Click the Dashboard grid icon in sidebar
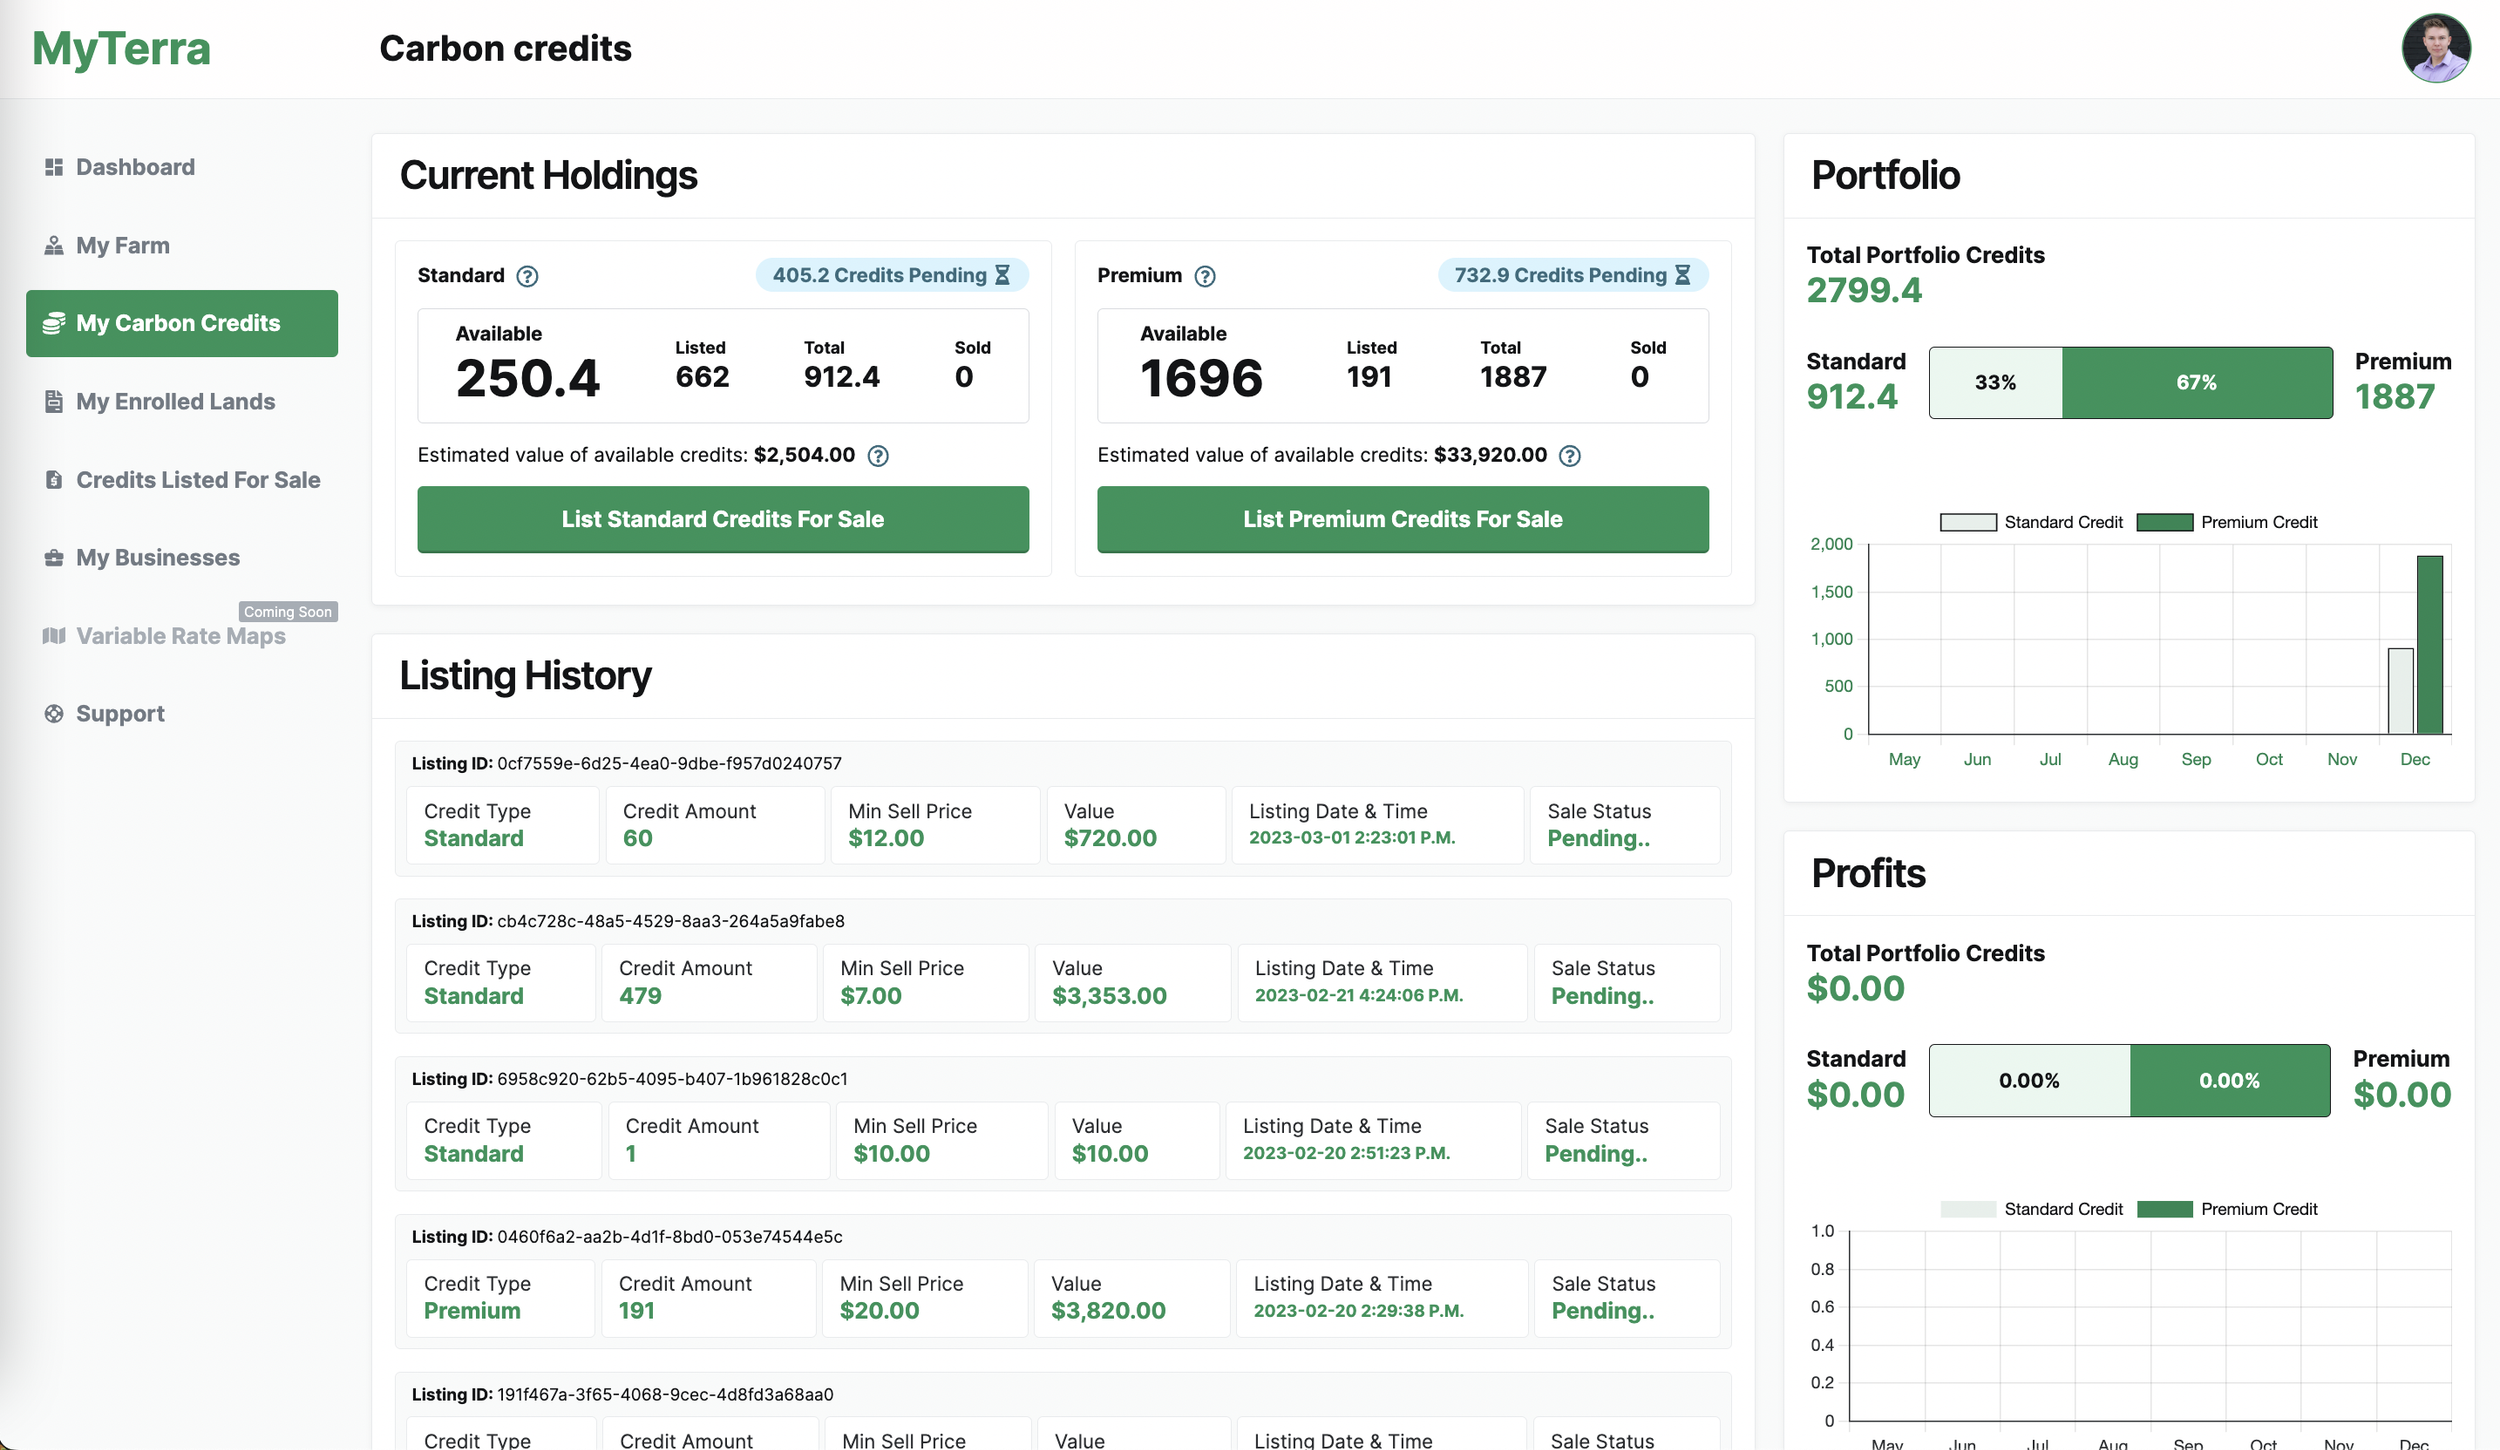 (54, 167)
